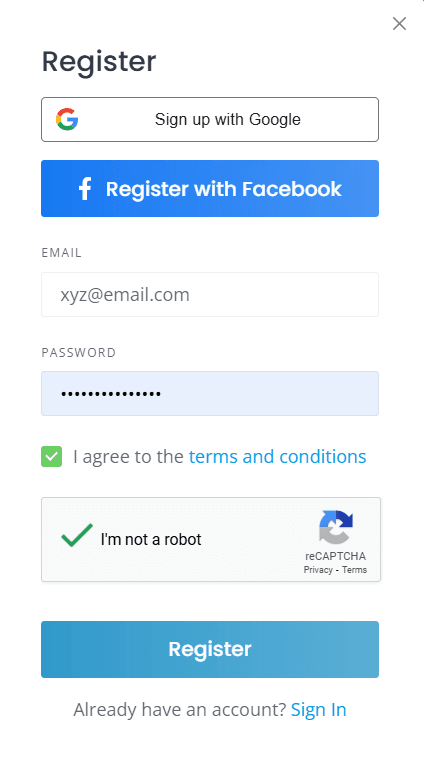Click the Facebook f logo icon
This screenshot has height=765, width=424.
(x=85, y=189)
